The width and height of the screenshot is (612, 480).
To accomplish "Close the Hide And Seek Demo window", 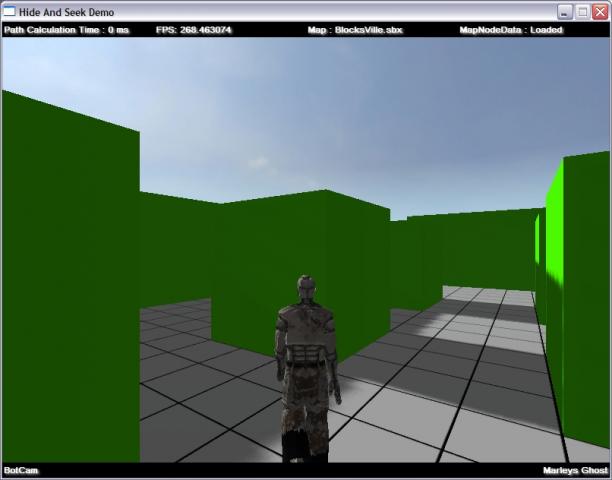I will (600, 12).
